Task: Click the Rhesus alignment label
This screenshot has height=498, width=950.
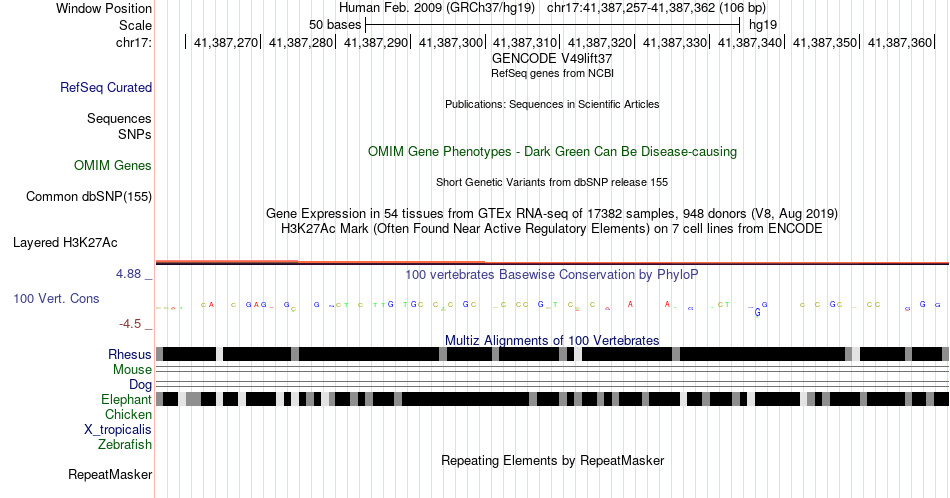Action: click(x=130, y=354)
